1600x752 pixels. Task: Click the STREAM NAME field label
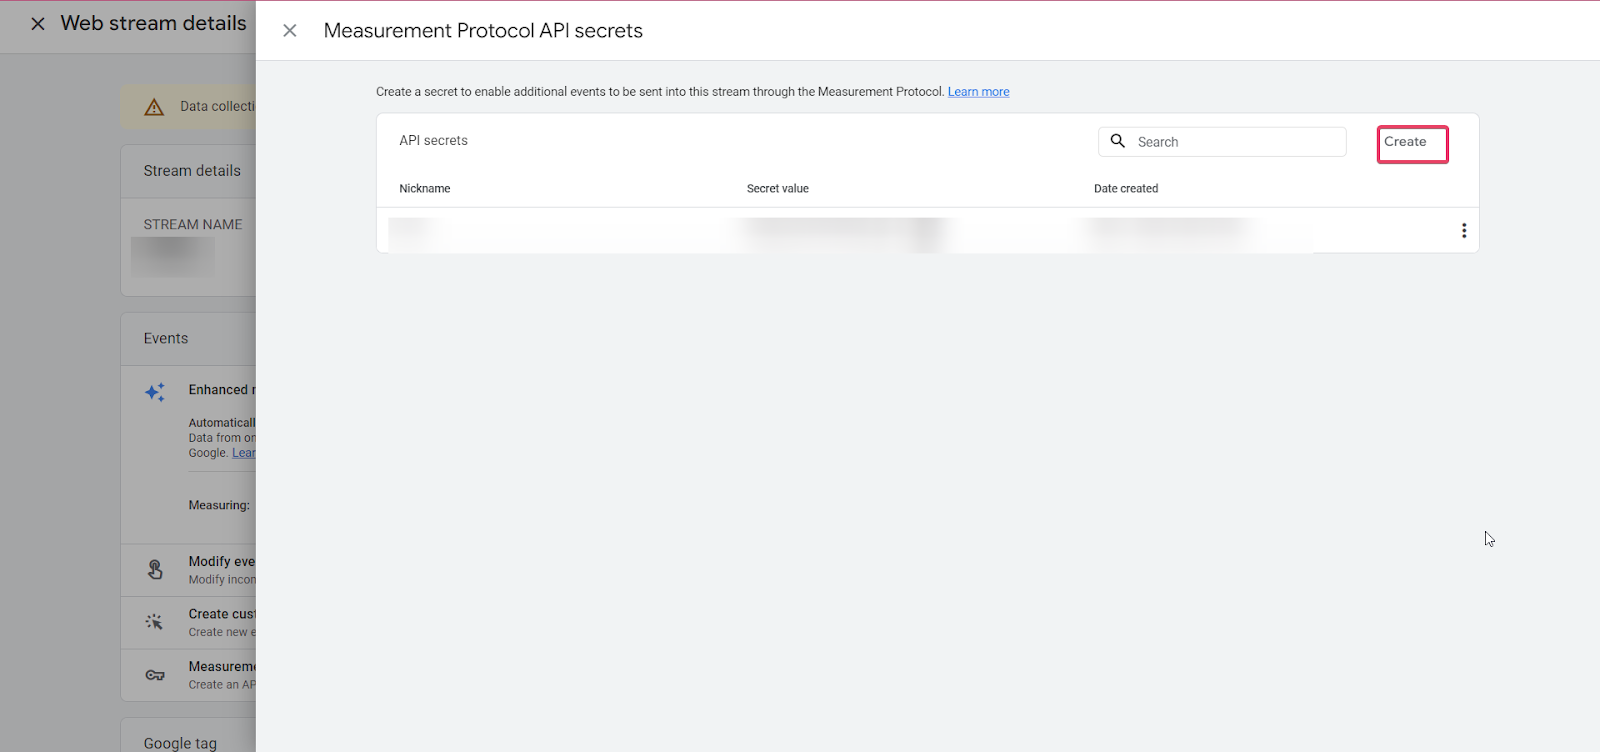193,225
